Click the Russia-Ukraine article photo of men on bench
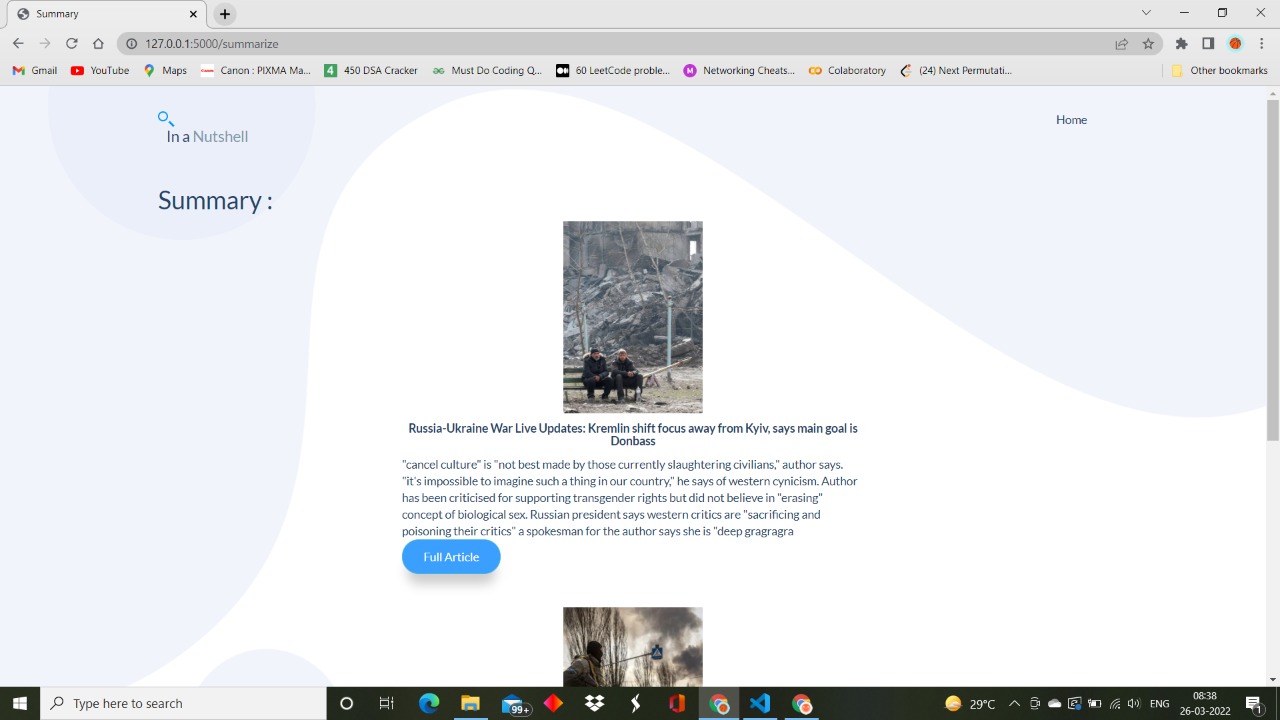Viewport: 1280px width, 720px height. coord(633,317)
